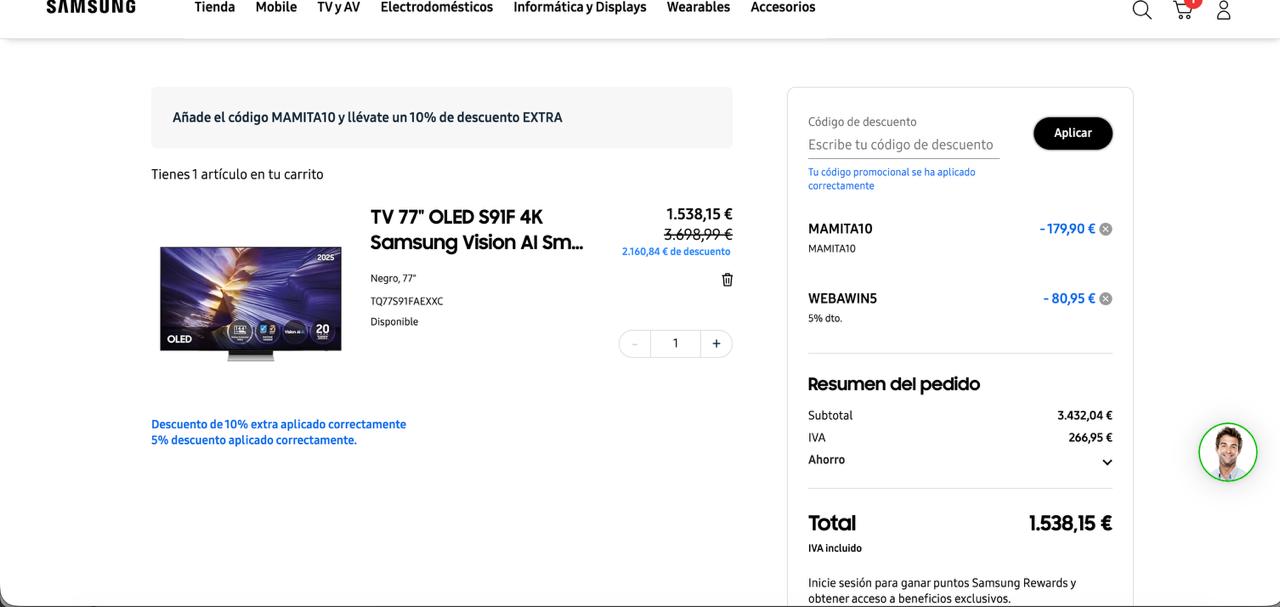Click the discount code input field

click(902, 145)
